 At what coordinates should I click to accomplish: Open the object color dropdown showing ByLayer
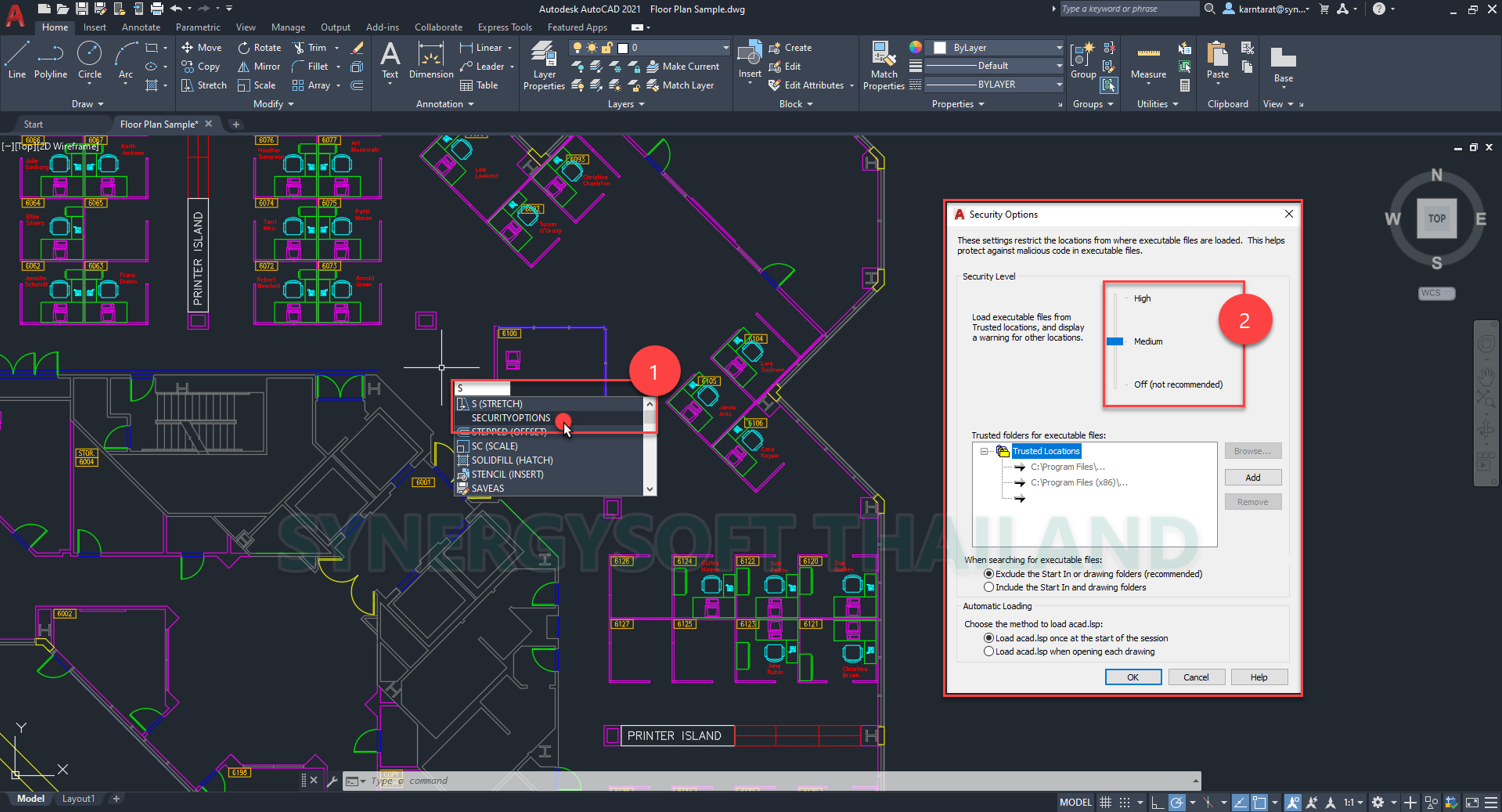click(1057, 47)
